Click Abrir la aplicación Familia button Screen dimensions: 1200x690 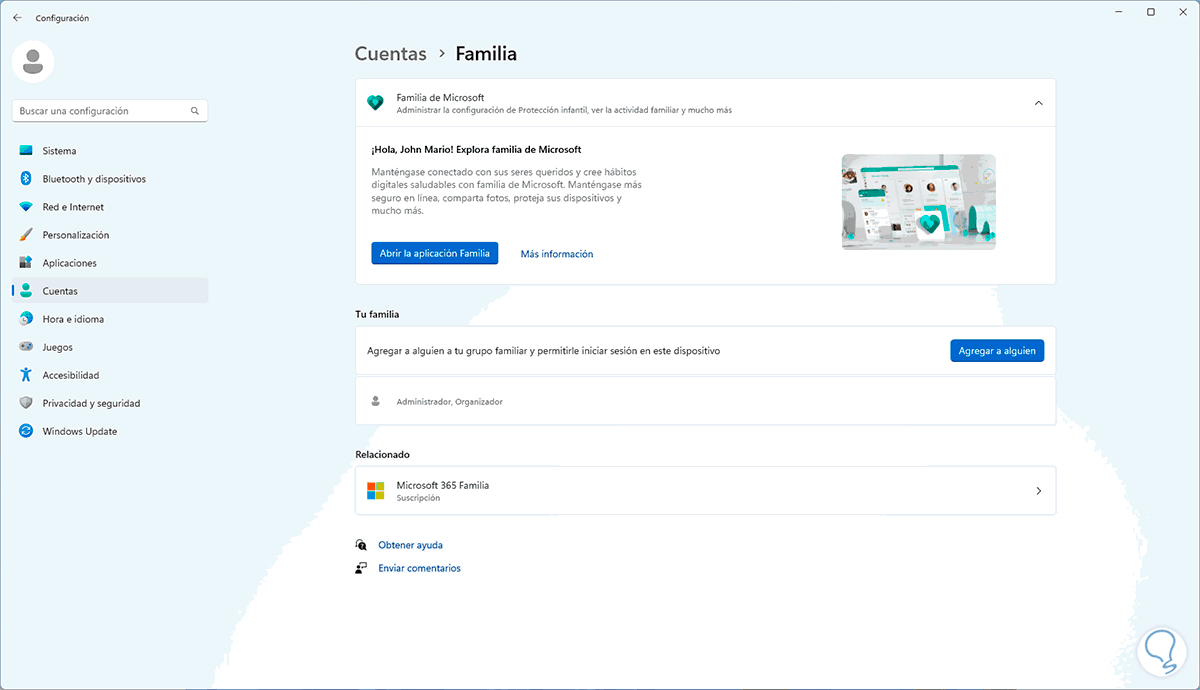tap(434, 254)
